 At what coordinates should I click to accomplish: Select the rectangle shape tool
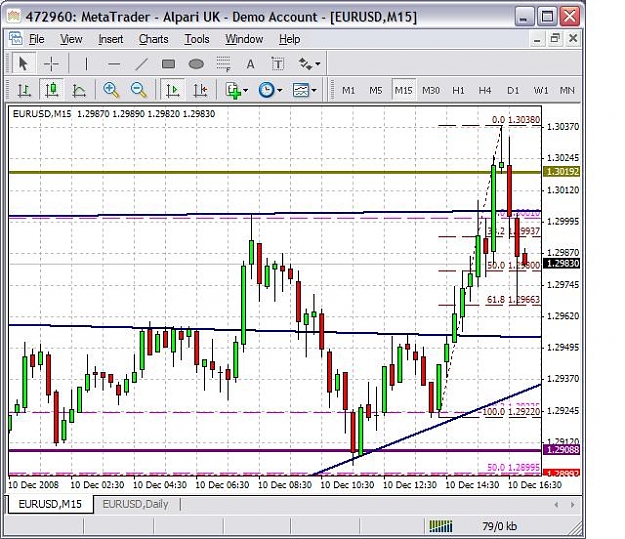(x=169, y=64)
